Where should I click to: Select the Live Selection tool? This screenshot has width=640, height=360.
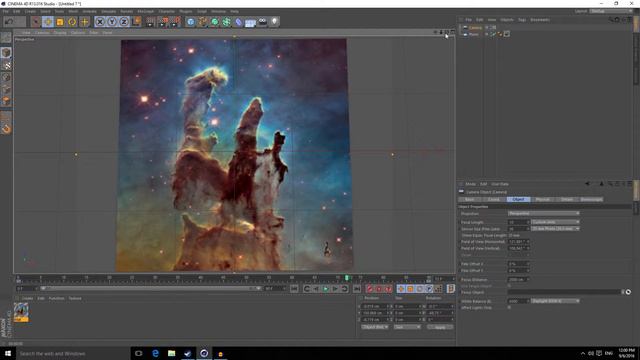(36, 22)
